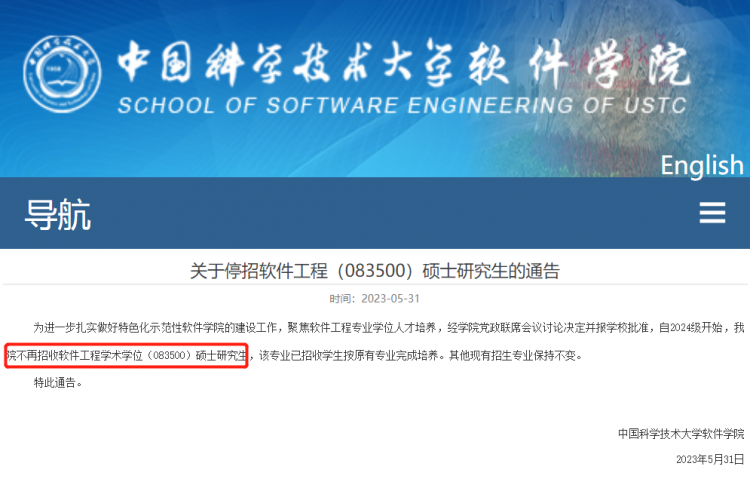This screenshot has height=497, width=750.
Task: Open the hamburger navigation menu icon
Action: click(x=712, y=213)
